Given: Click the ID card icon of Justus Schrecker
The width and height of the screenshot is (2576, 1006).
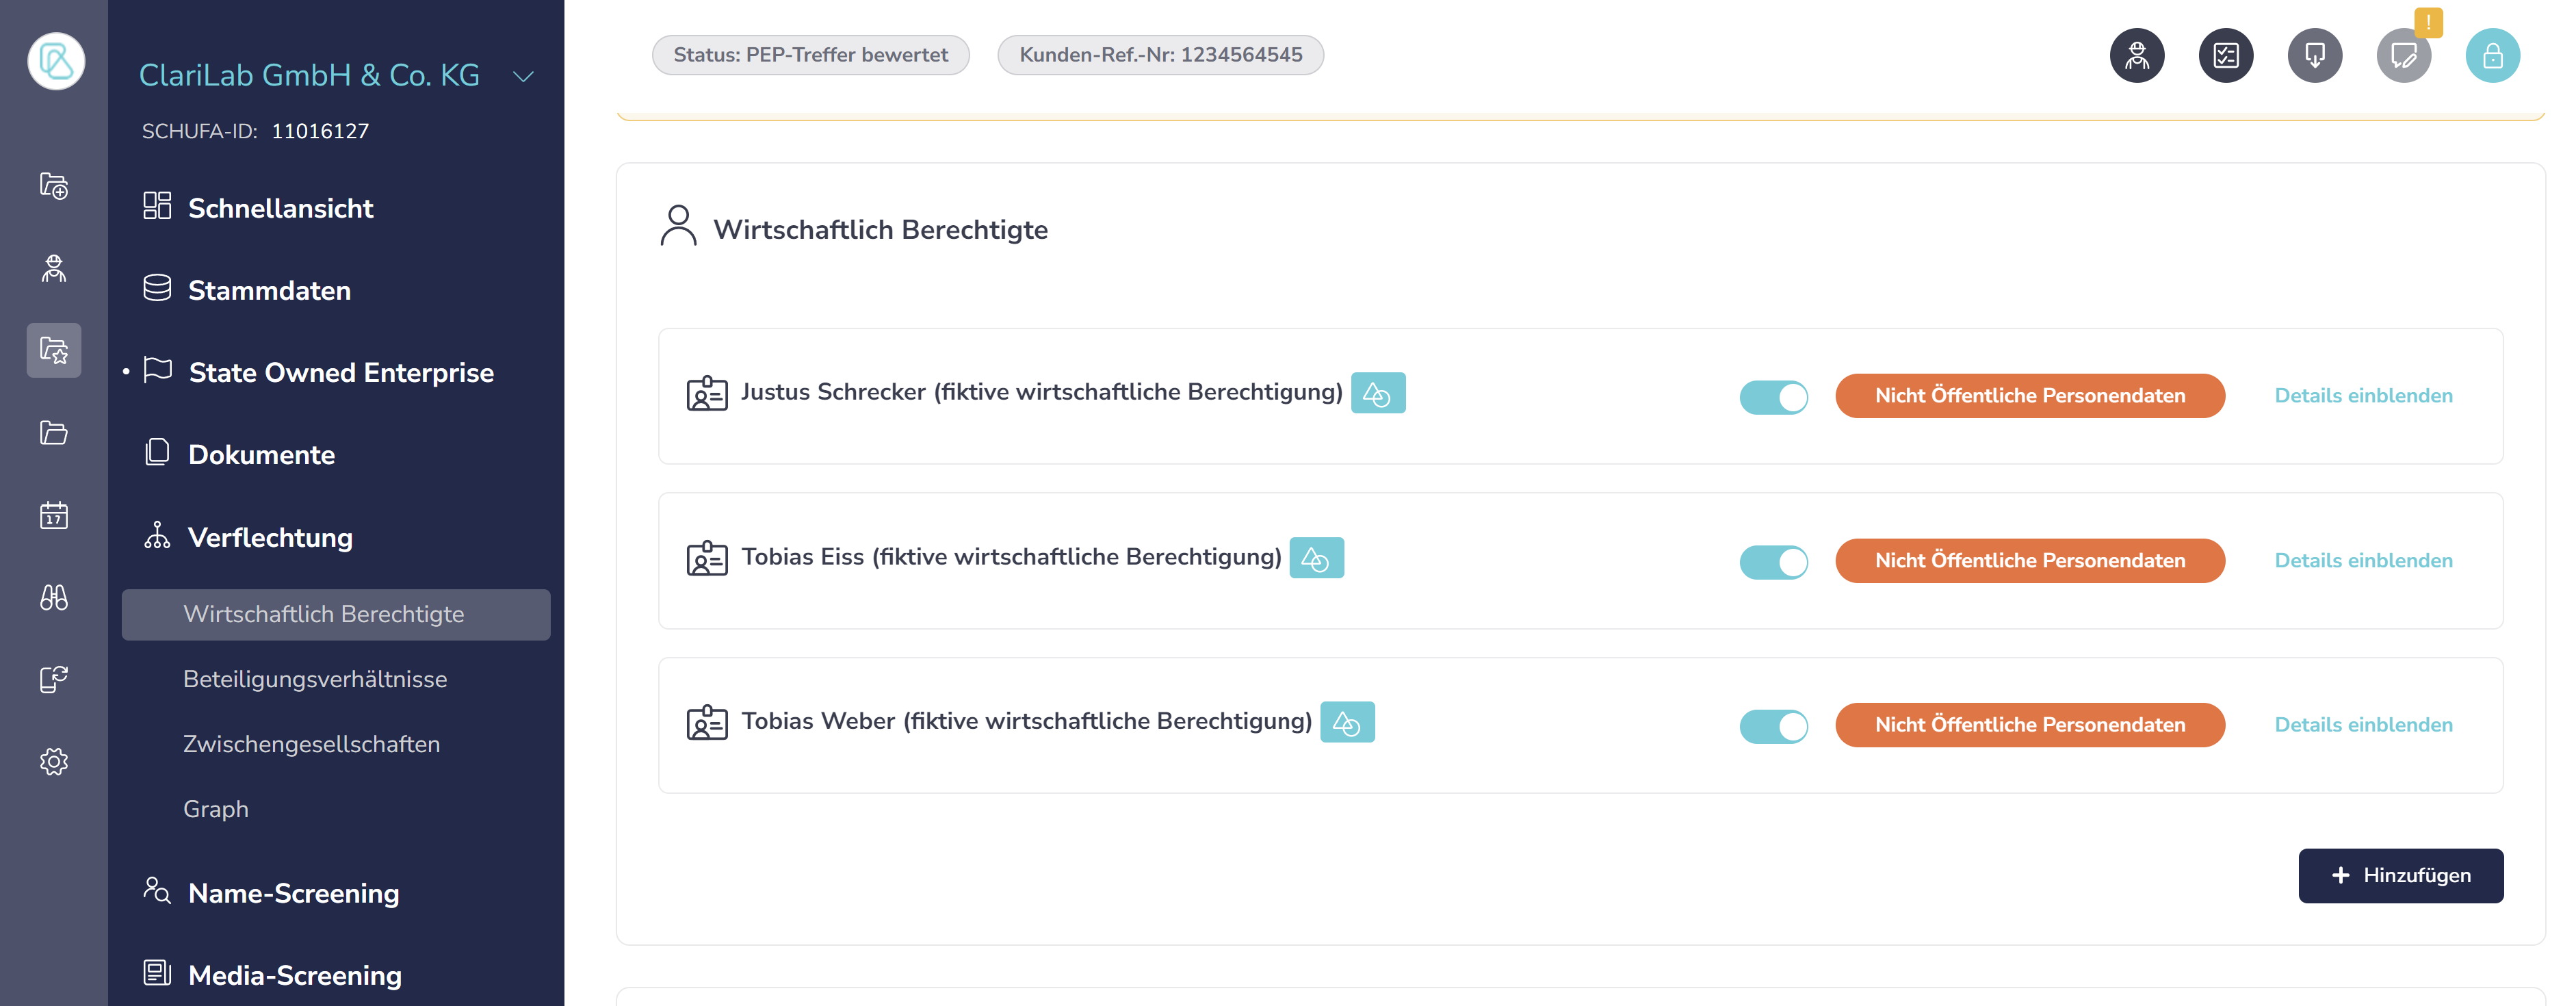Looking at the screenshot, I should 707,393.
